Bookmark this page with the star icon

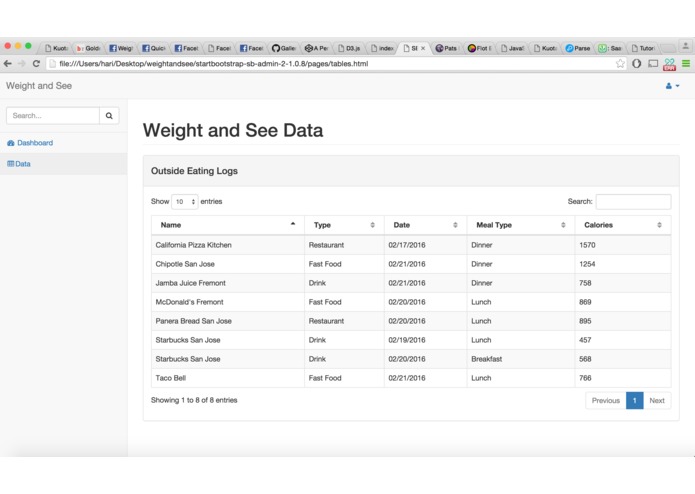(x=620, y=64)
